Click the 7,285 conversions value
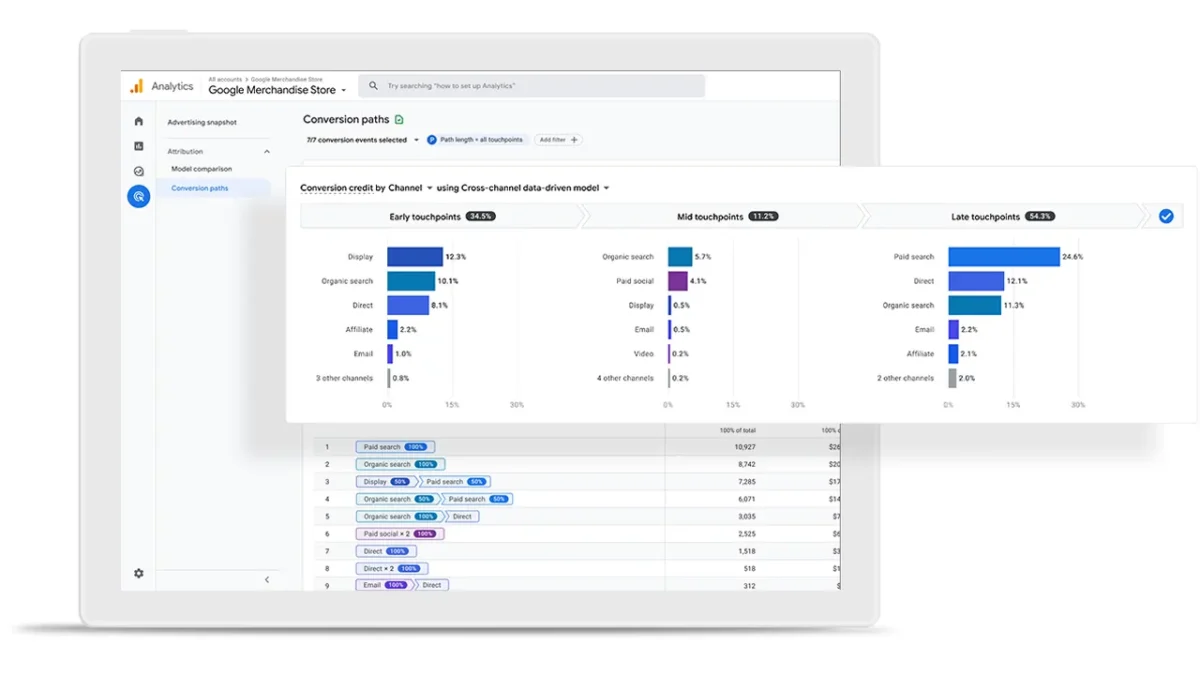 [x=746, y=482]
